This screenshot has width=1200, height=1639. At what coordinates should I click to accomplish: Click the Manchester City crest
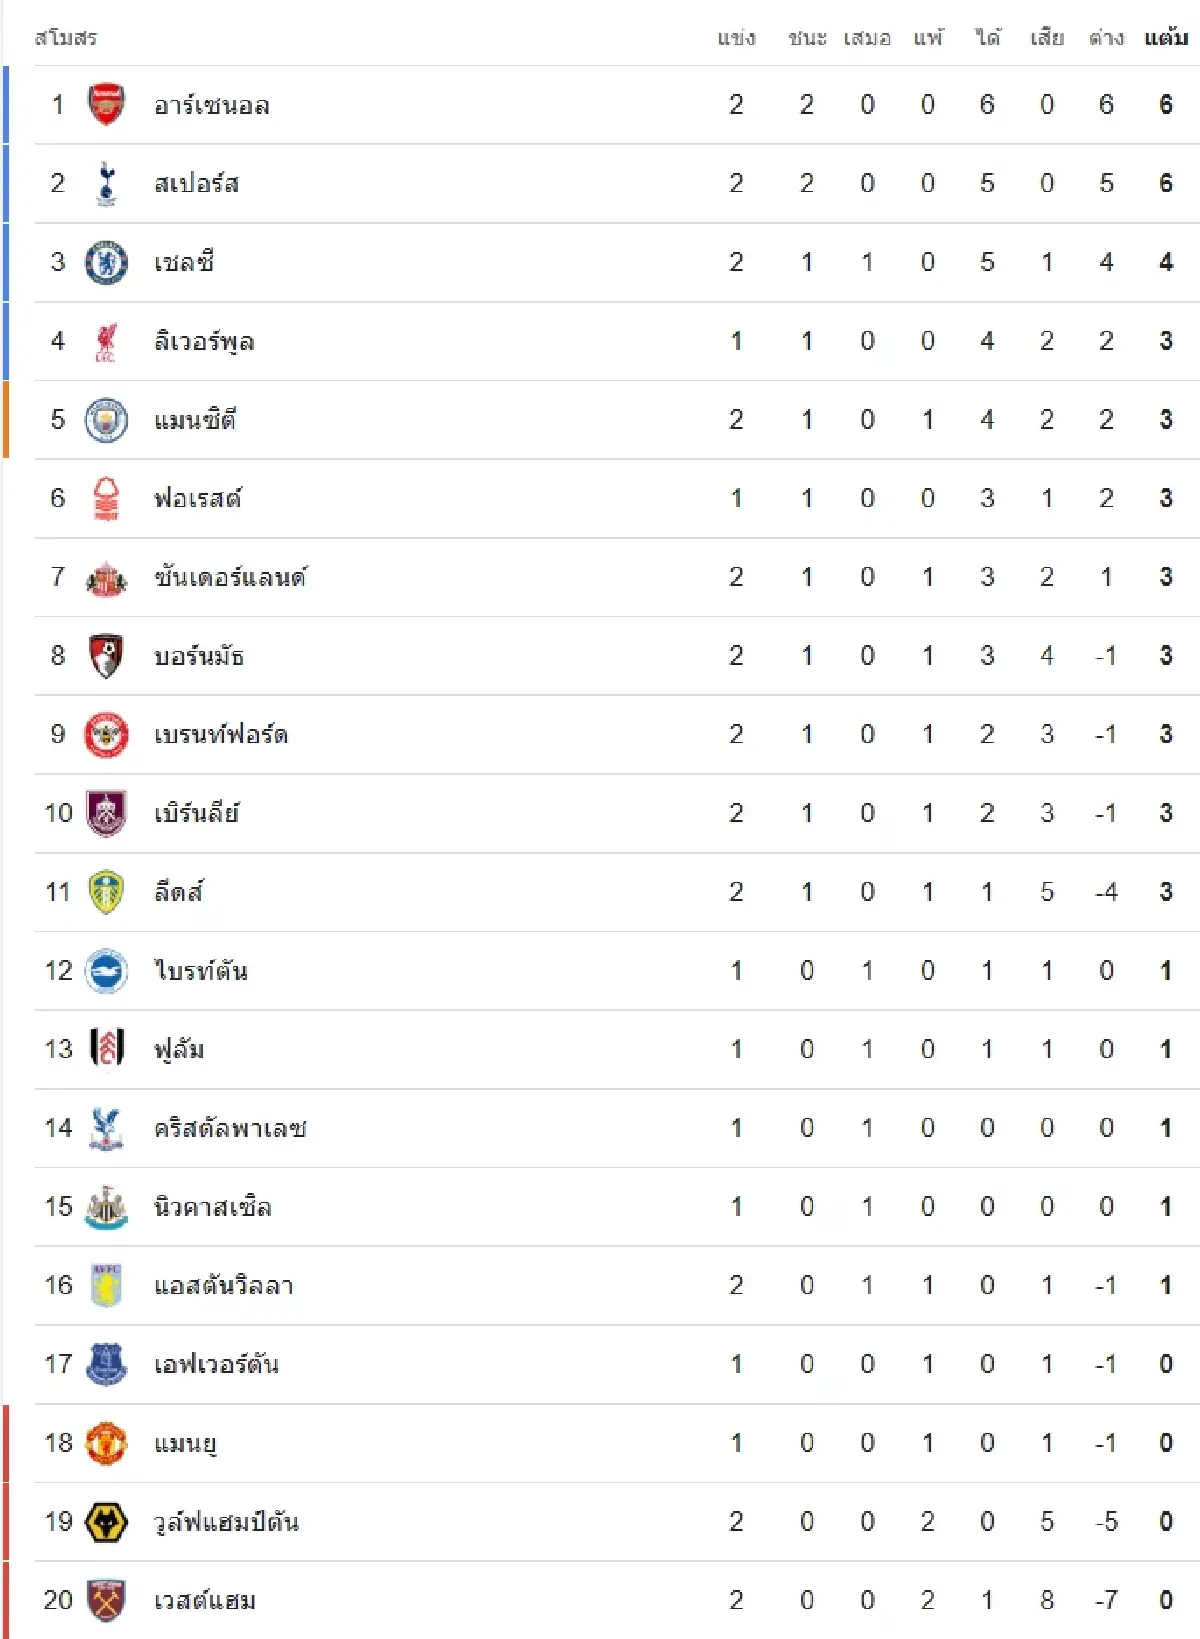[106, 420]
